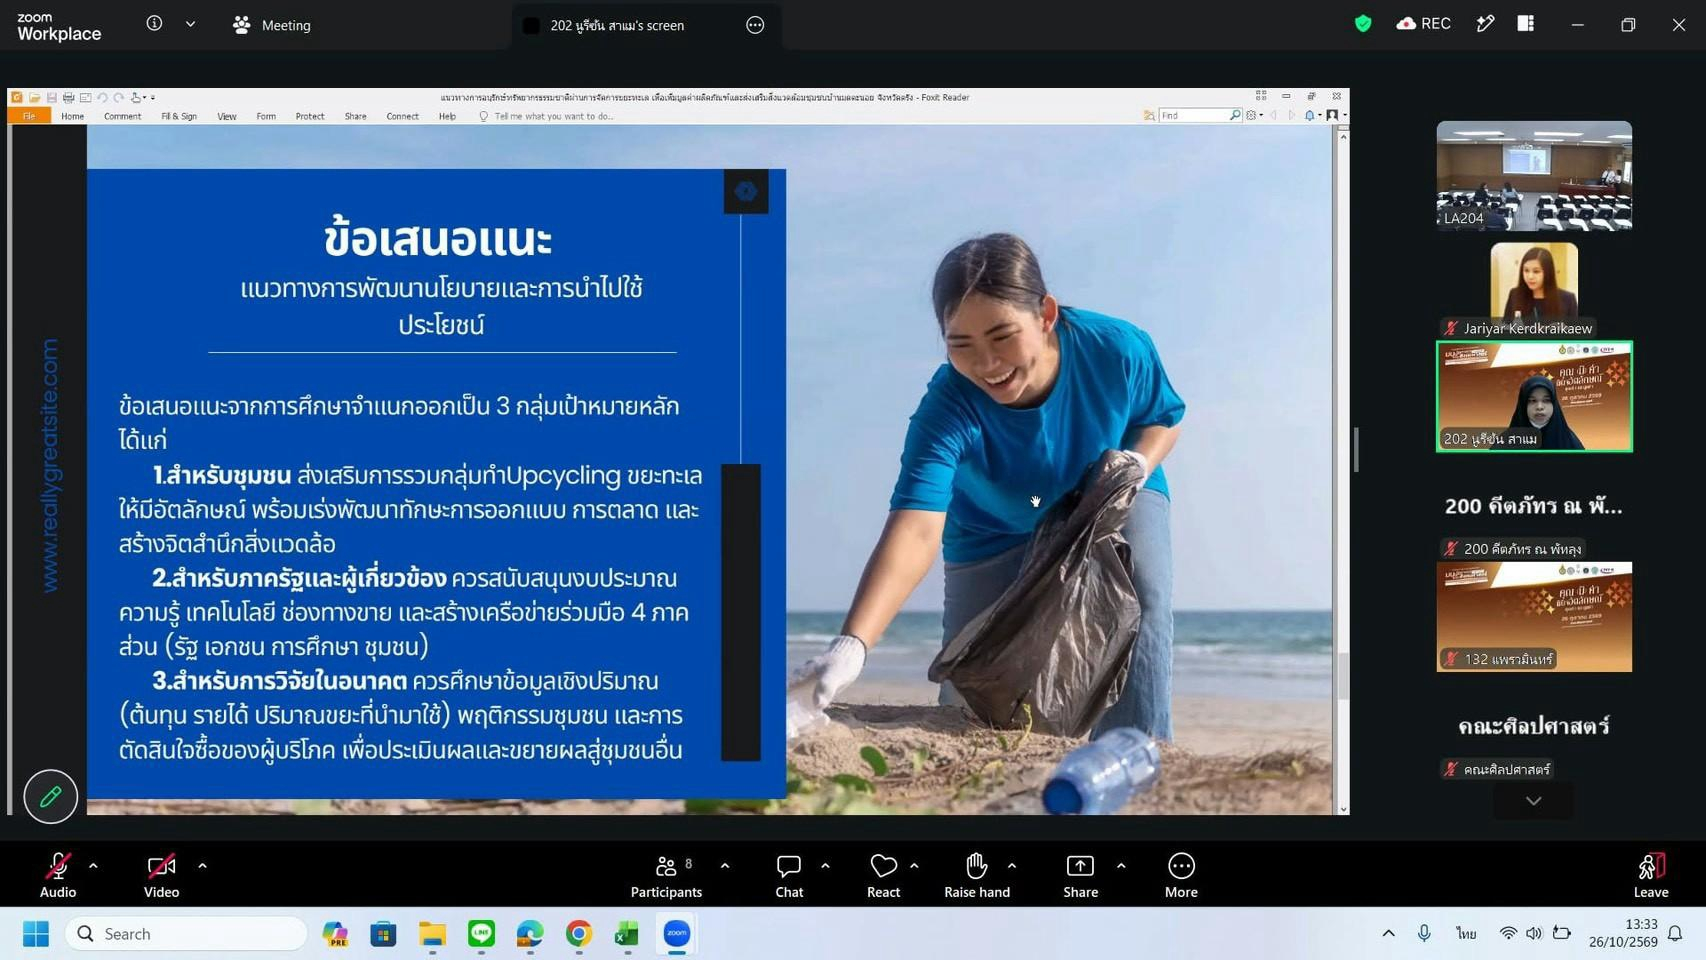Start screen sharing with the Share button
The image size is (1706, 960).
click(x=1080, y=875)
